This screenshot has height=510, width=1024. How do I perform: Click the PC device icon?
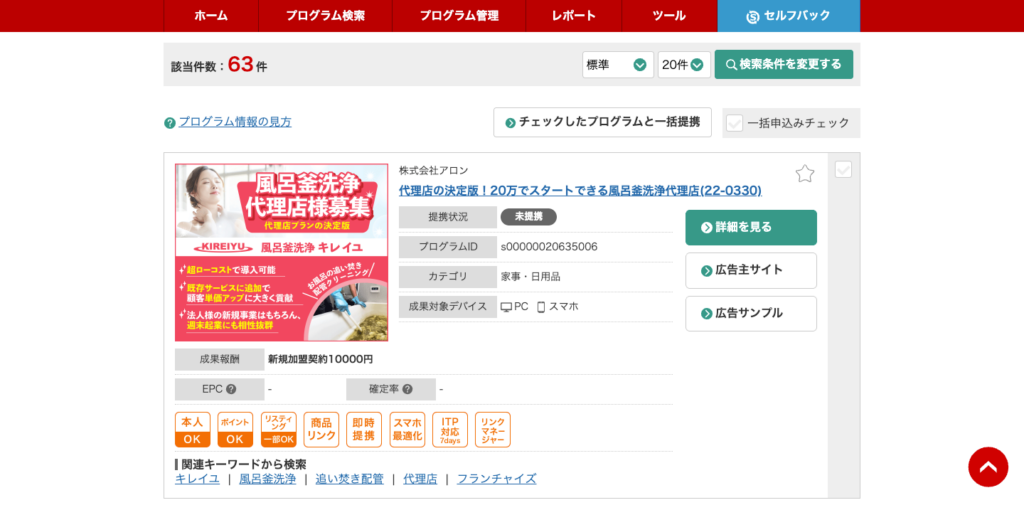click(506, 307)
